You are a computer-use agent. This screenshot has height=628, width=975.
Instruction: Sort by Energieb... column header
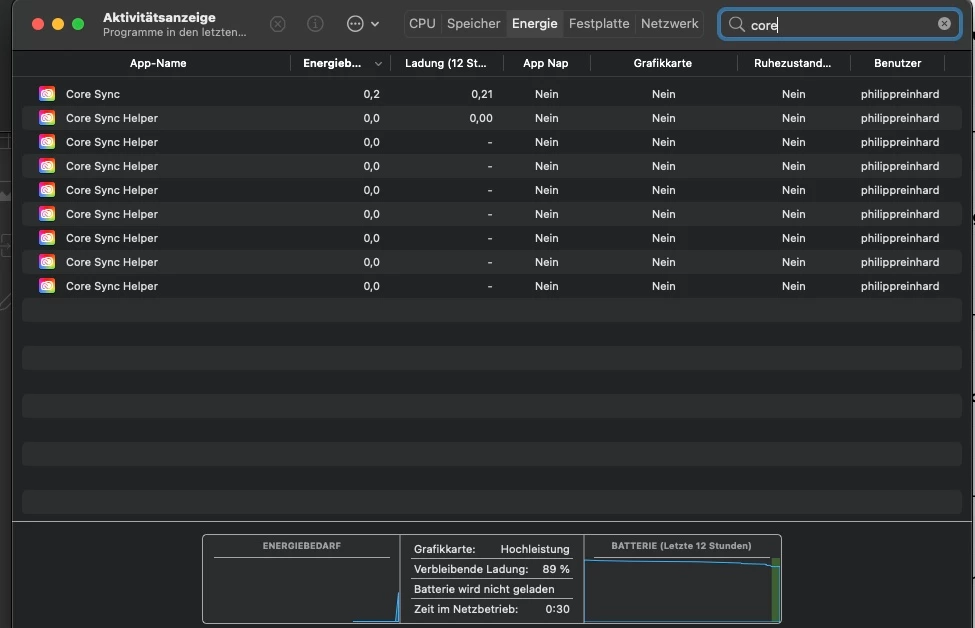click(332, 63)
